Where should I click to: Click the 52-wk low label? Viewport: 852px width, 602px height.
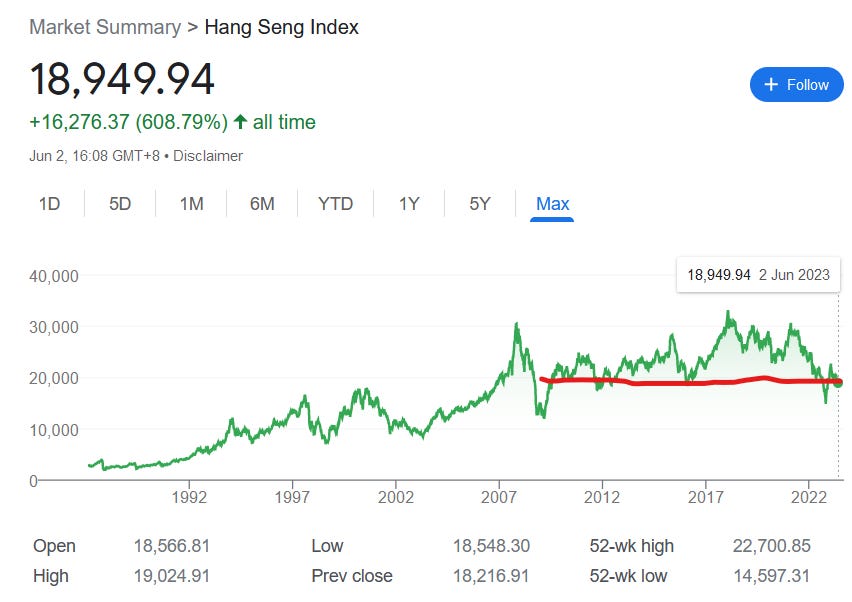click(629, 575)
